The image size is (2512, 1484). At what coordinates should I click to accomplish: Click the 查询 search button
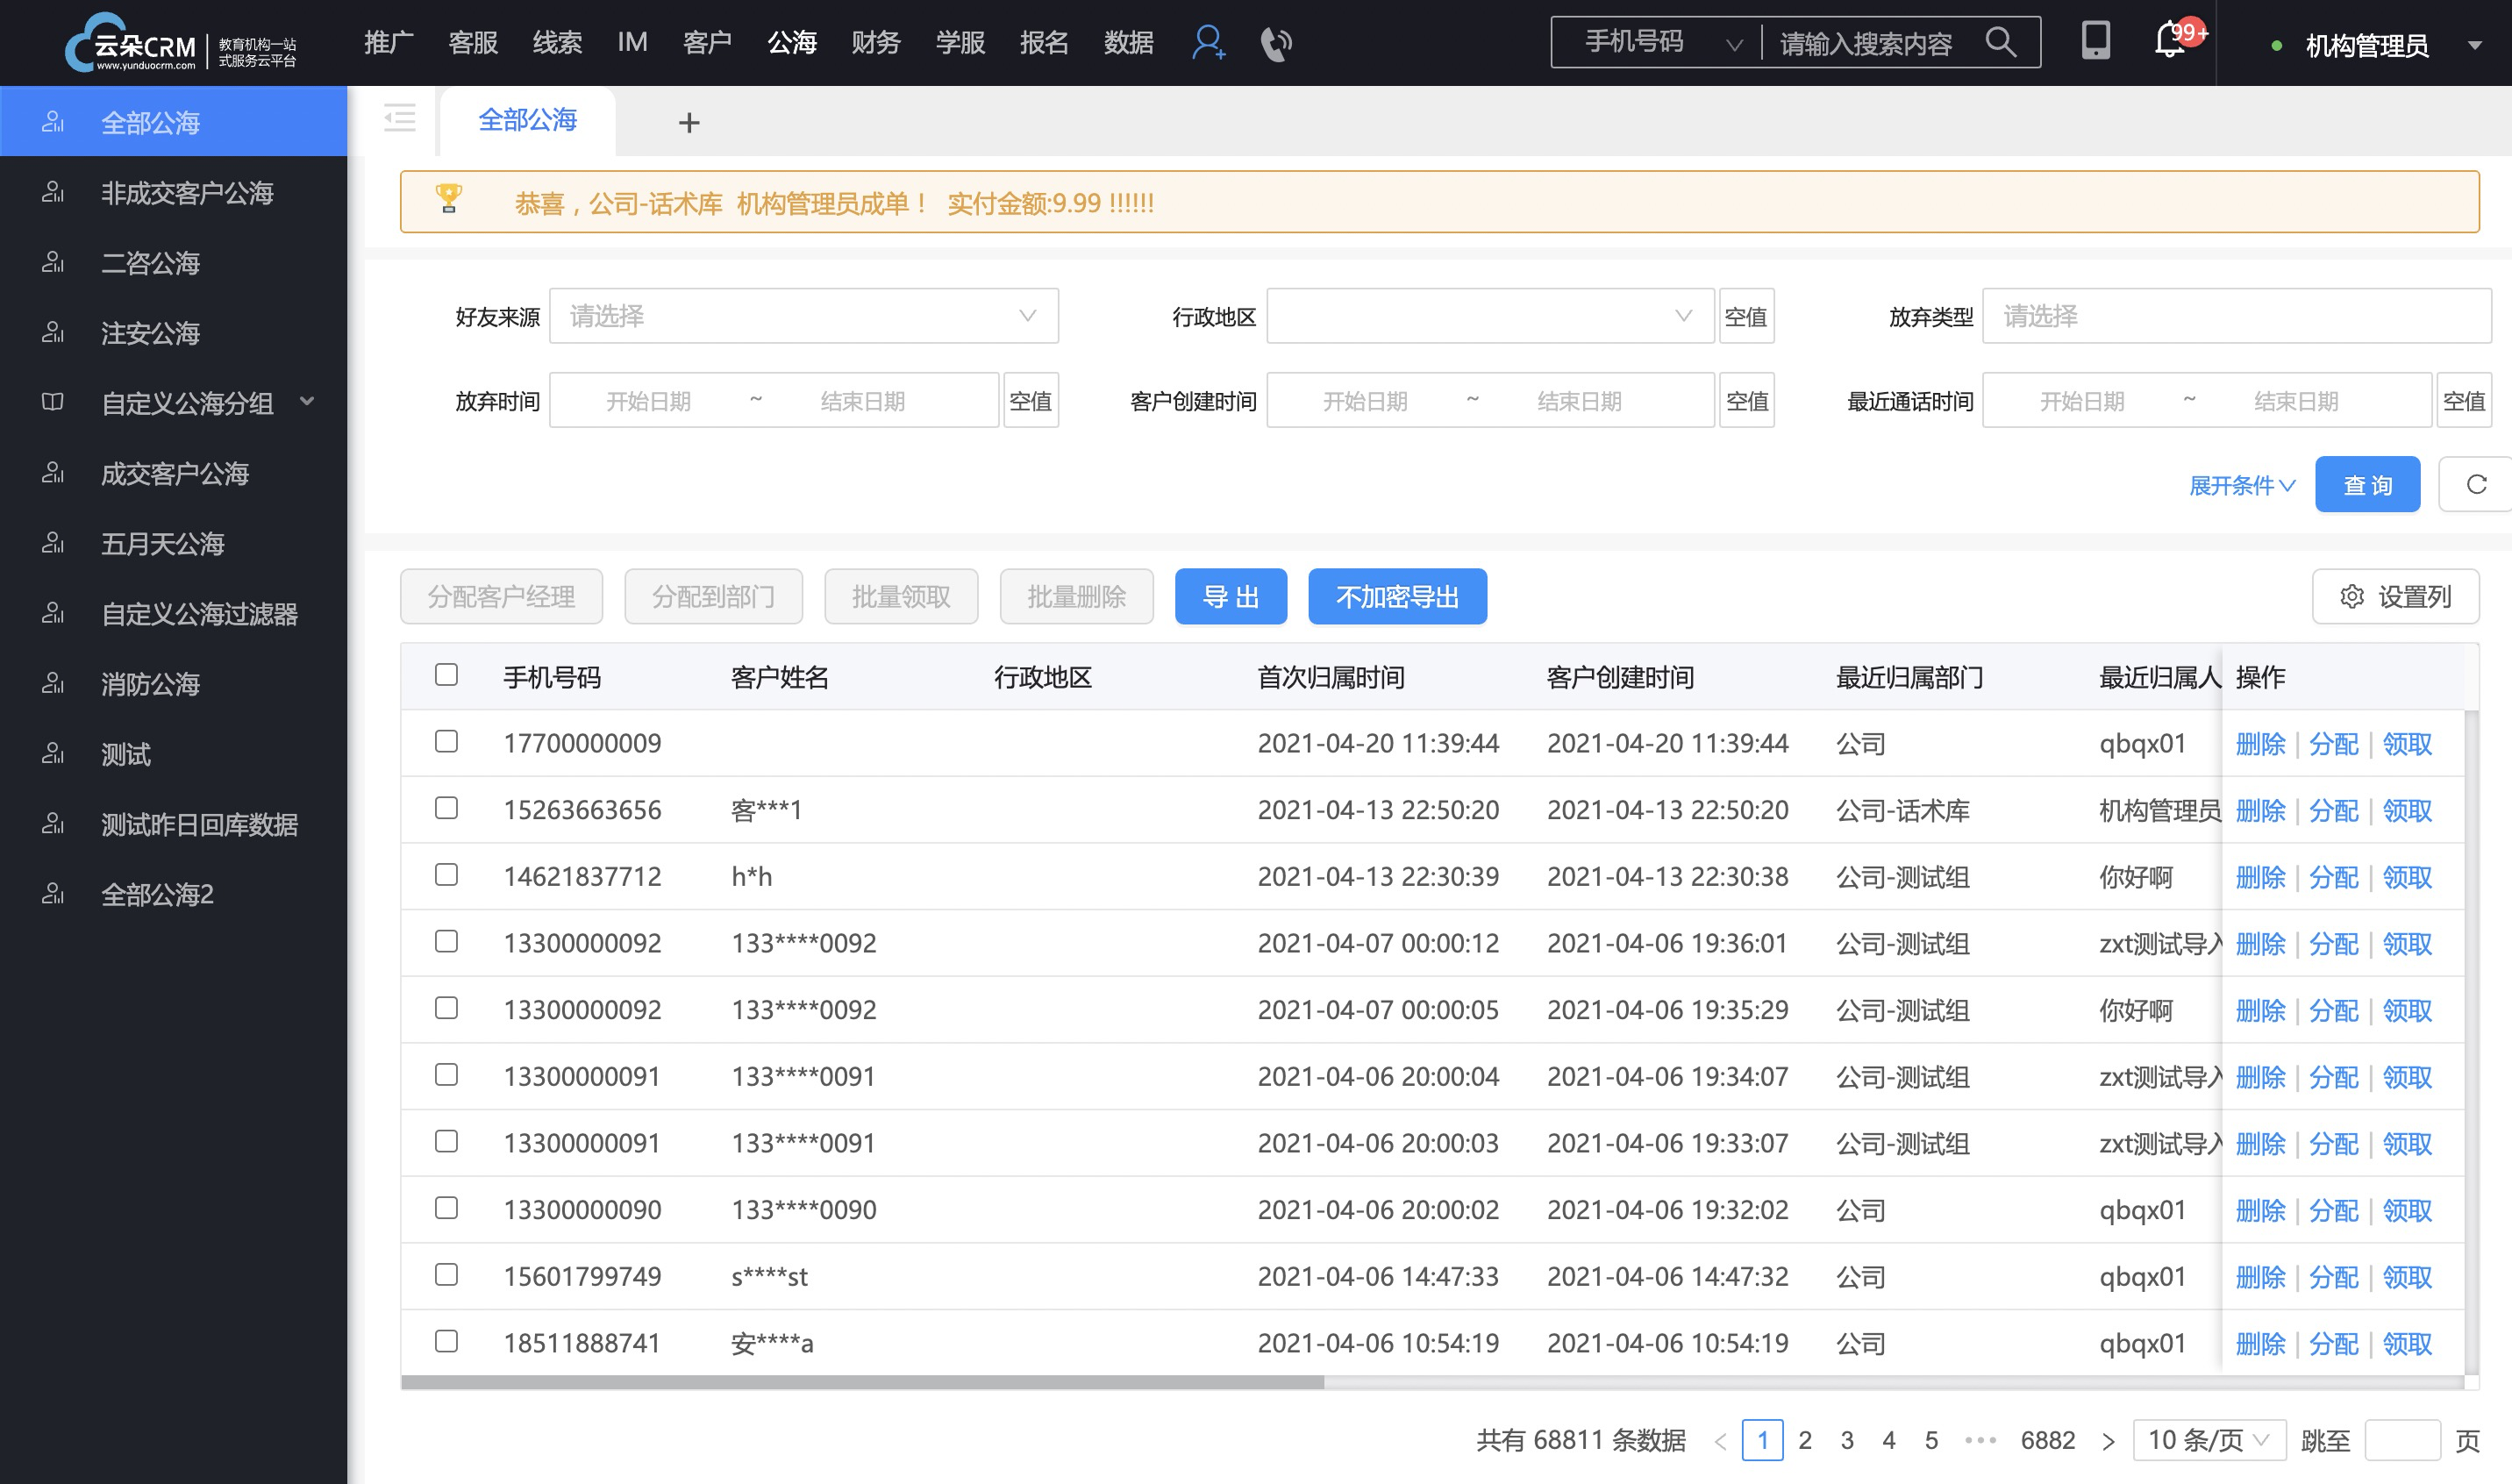pos(2369,486)
